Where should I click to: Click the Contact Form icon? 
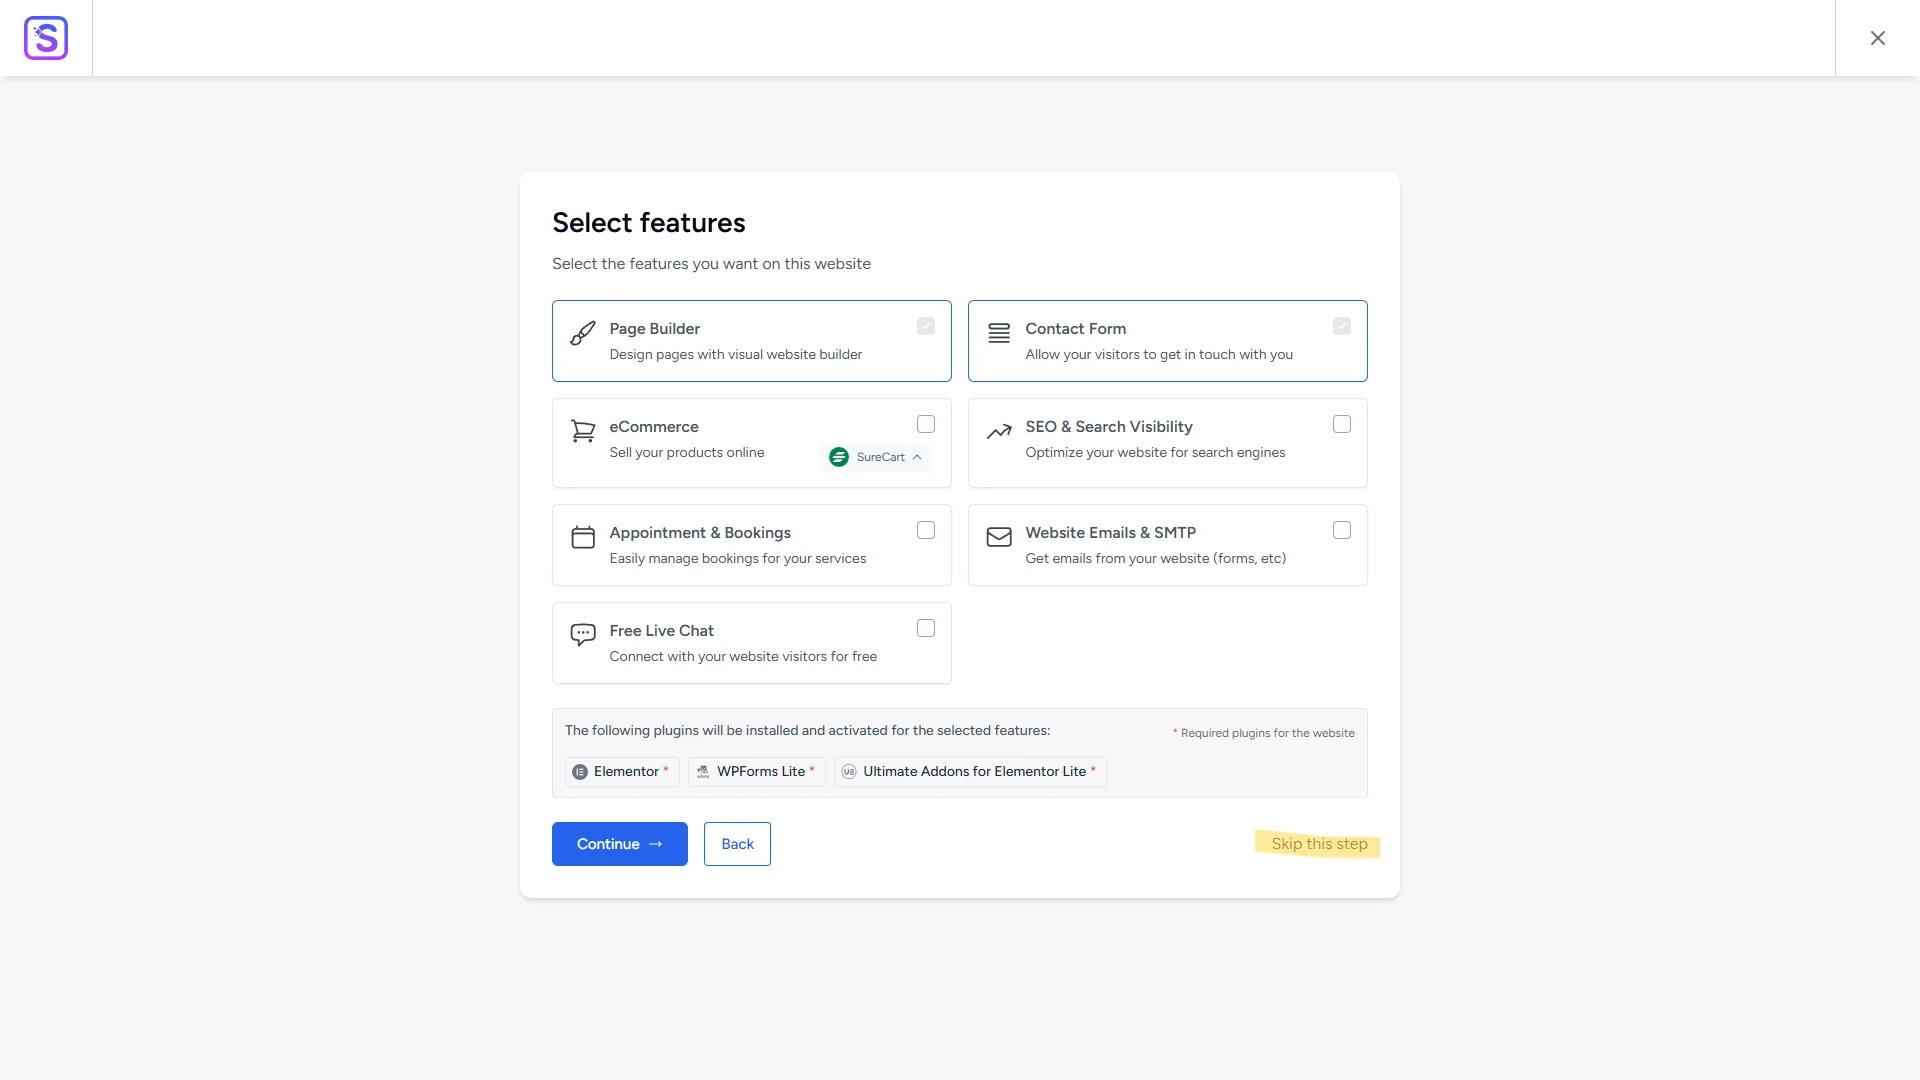[999, 334]
